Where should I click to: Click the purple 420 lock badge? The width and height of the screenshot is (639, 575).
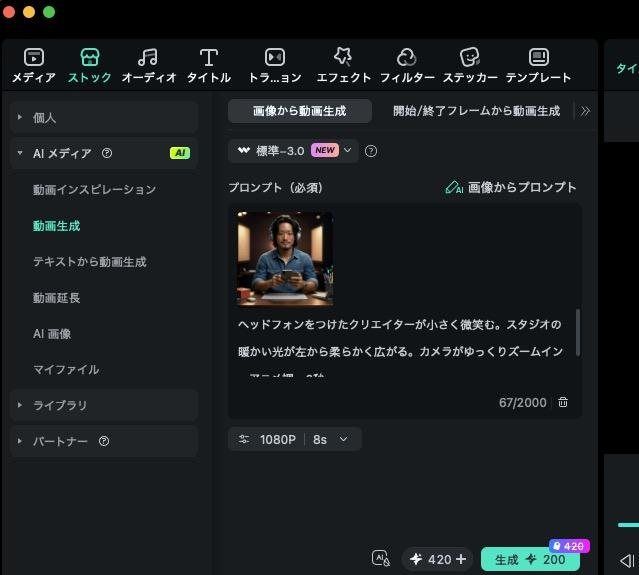click(569, 546)
